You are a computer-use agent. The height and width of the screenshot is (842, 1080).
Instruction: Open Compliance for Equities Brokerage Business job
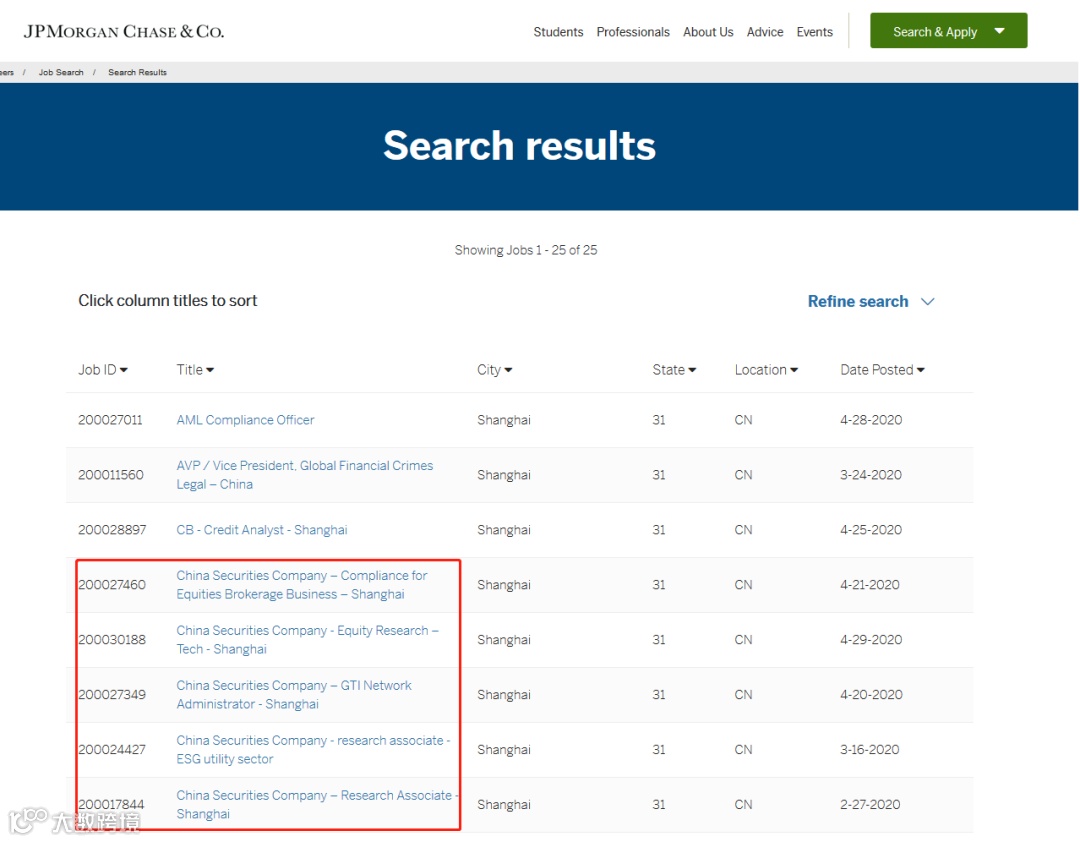(302, 585)
